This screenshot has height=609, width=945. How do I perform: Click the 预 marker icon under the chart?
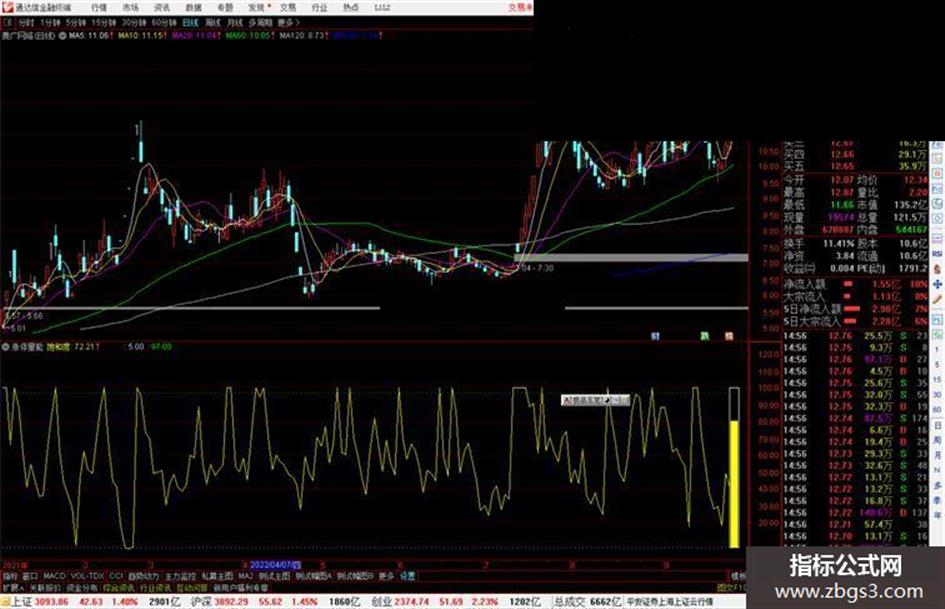click(x=729, y=336)
